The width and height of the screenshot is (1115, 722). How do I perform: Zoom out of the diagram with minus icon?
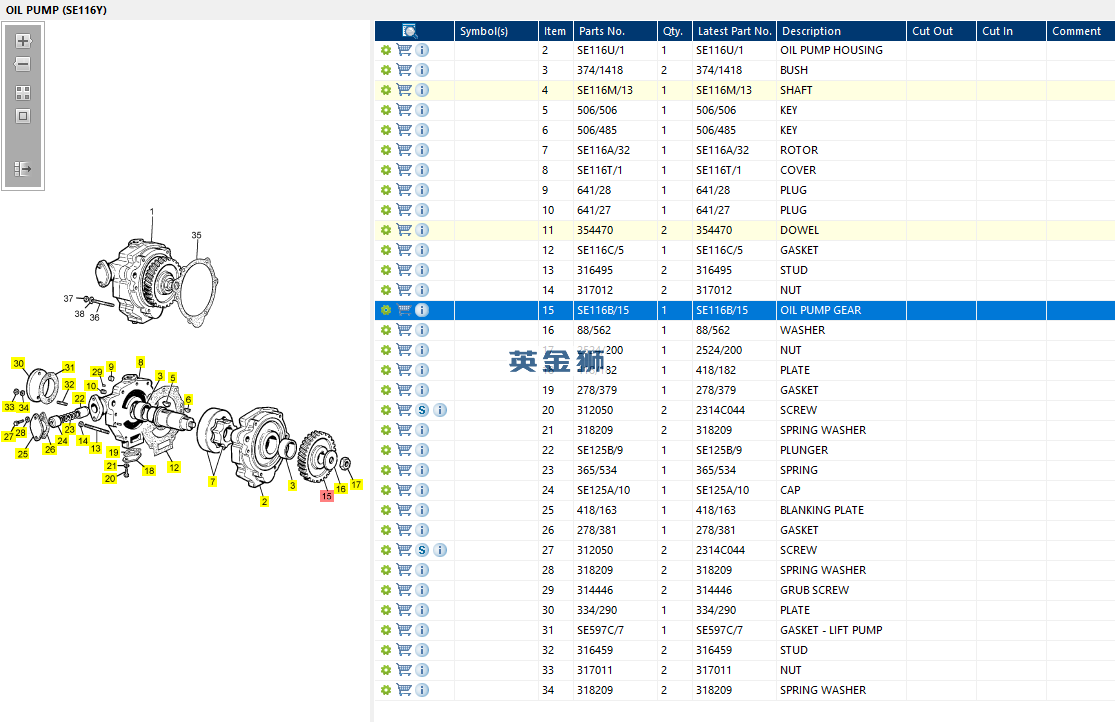[23, 64]
